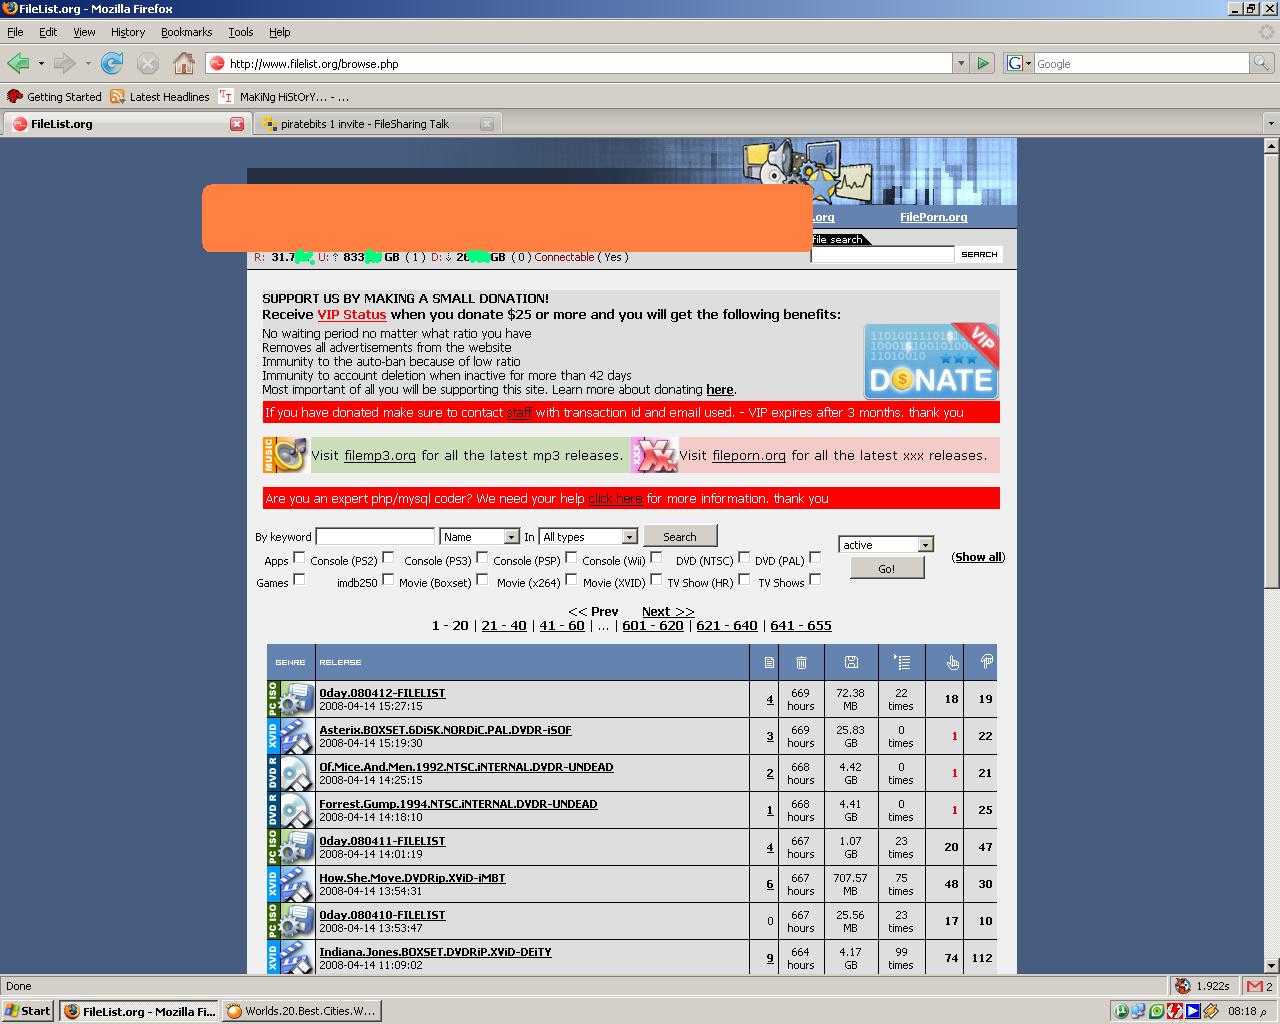Open the Bookmarks menu
Viewport: 1280px width, 1024px height.
[x=186, y=32]
